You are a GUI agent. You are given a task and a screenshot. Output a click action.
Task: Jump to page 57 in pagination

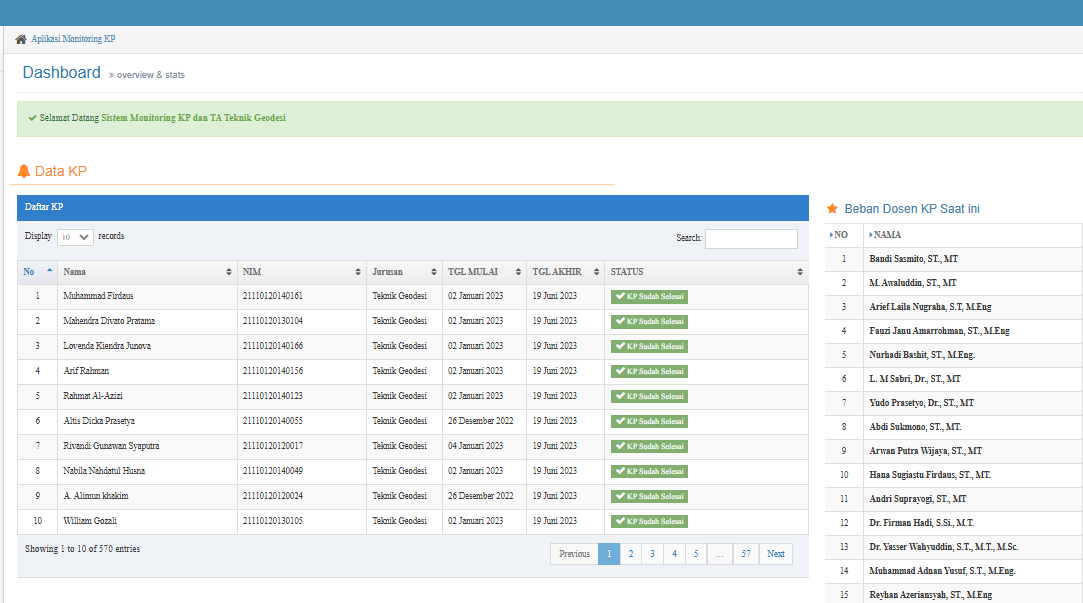click(746, 554)
